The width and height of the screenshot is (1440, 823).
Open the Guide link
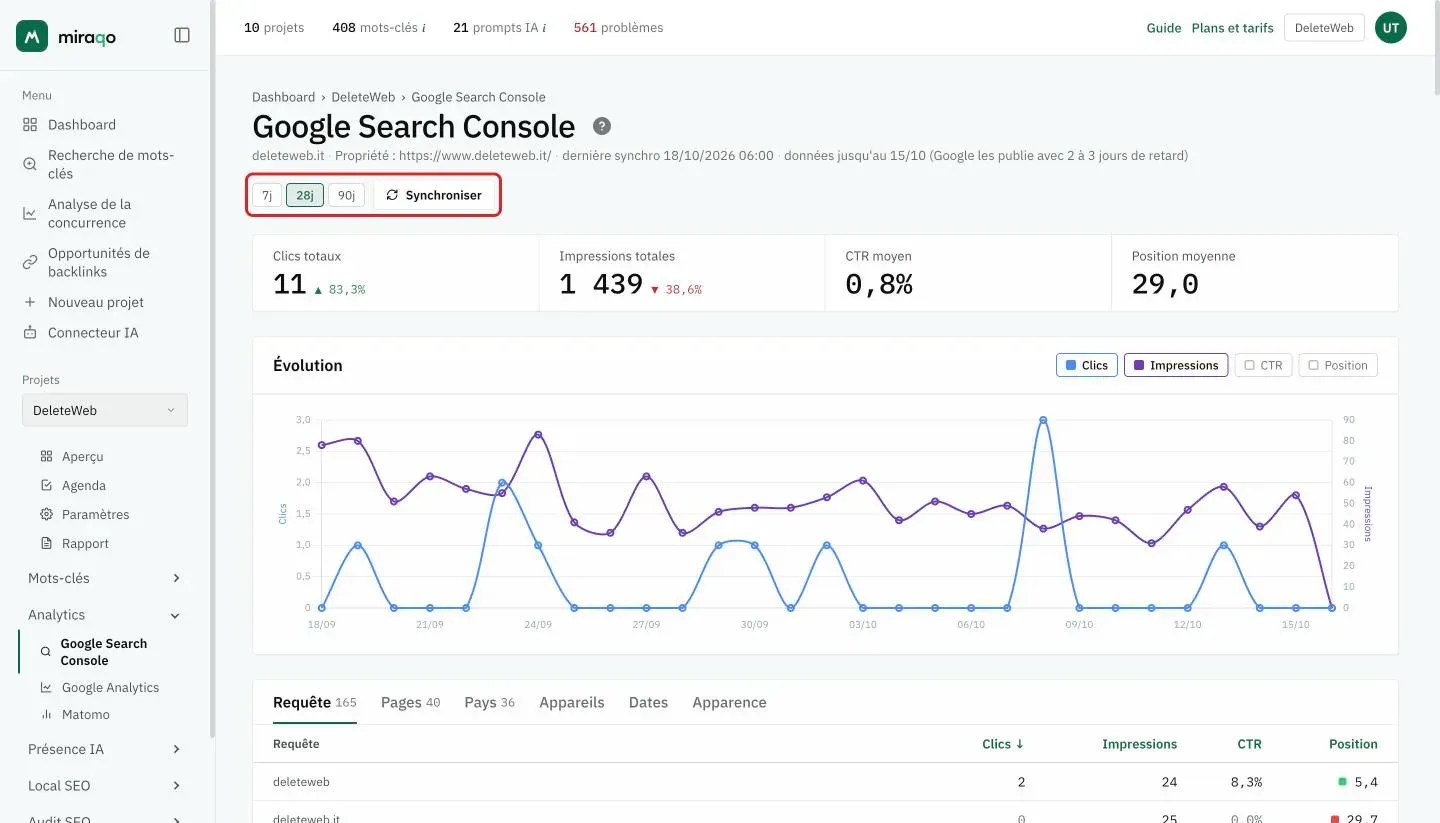tap(1164, 28)
